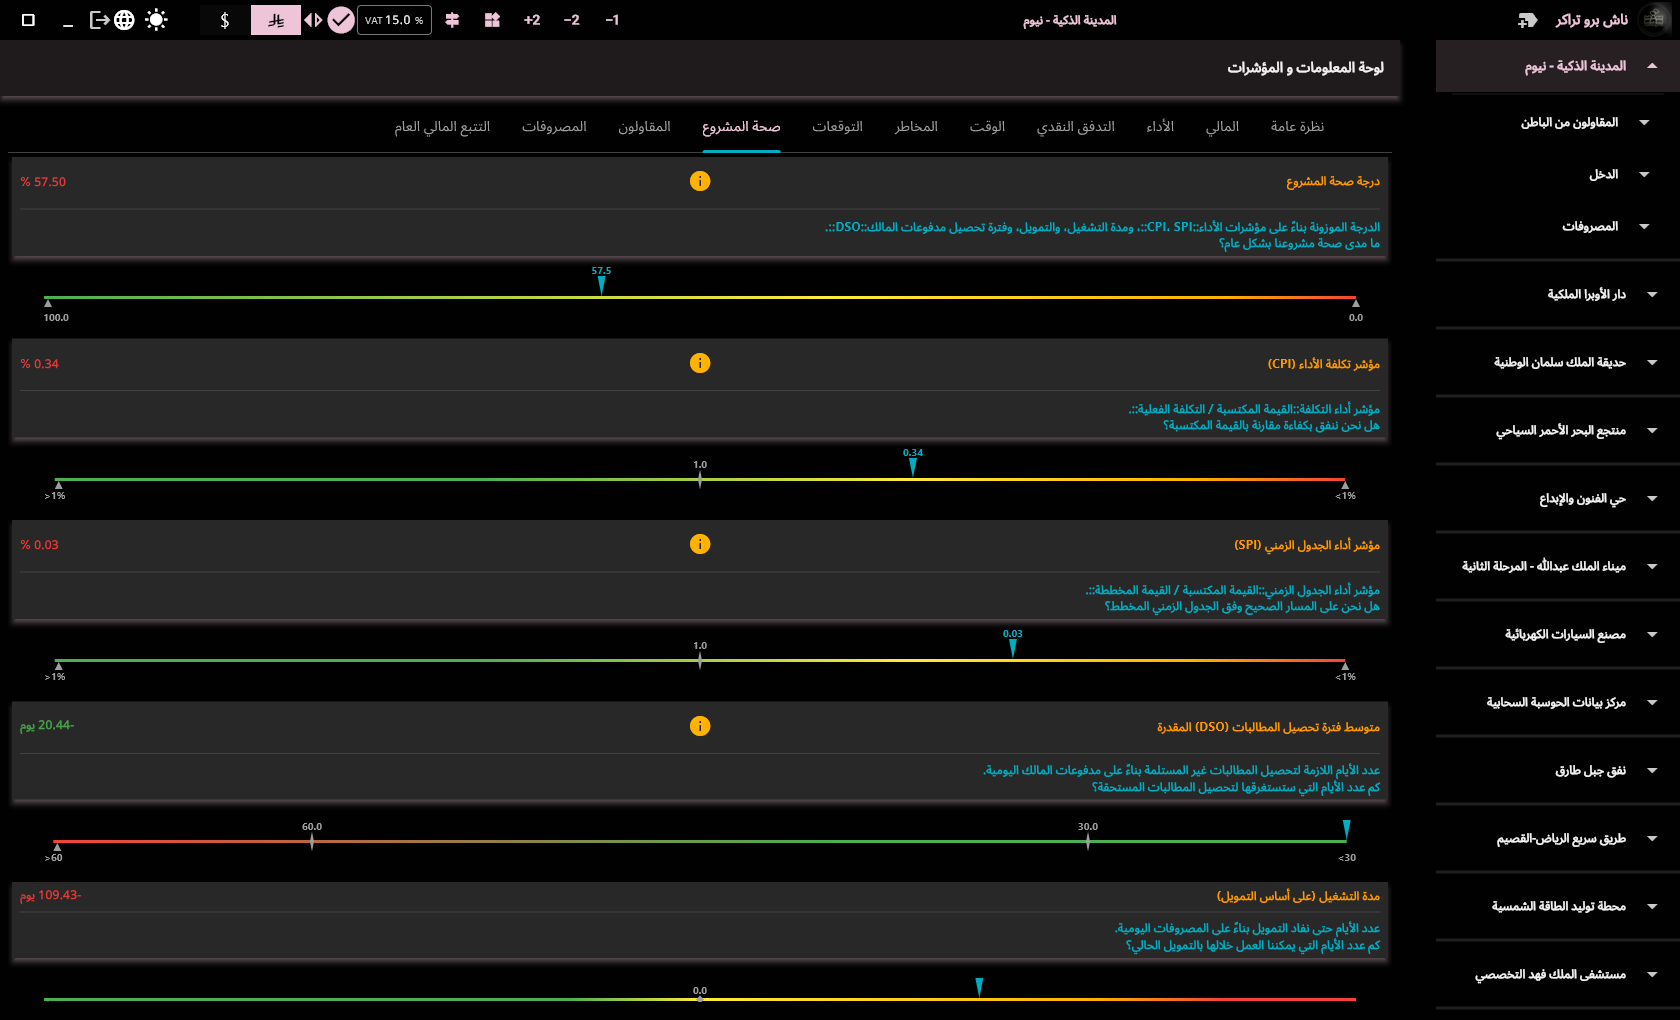Switch to the المخاطر tab
Image resolution: width=1680 pixels, height=1020 pixels.
click(x=916, y=127)
